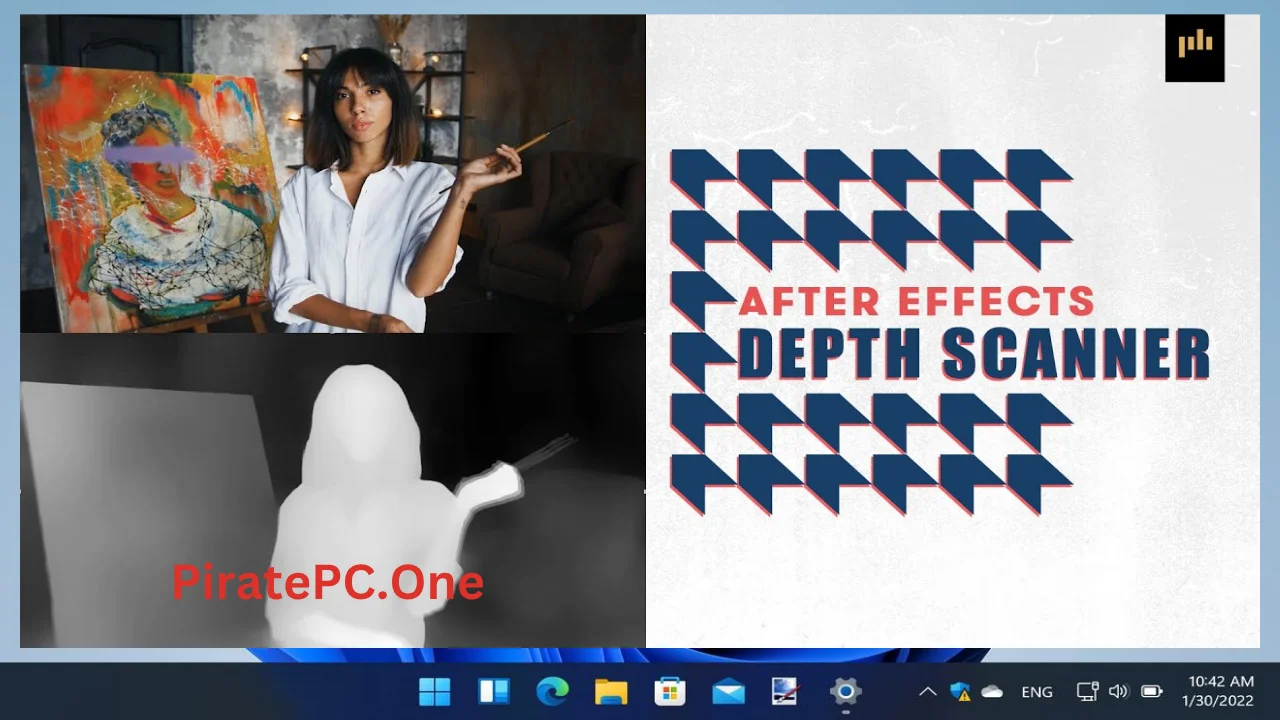The height and width of the screenshot is (720, 1280).
Task: Select the grayscale depth map image
Action: coord(332,490)
